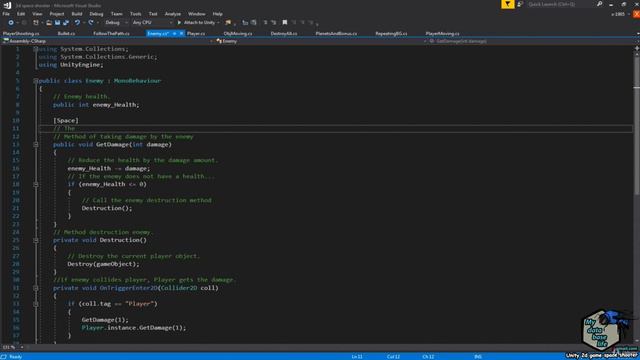
Task: Click the Attach to Unity button
Action: (196, 22)
